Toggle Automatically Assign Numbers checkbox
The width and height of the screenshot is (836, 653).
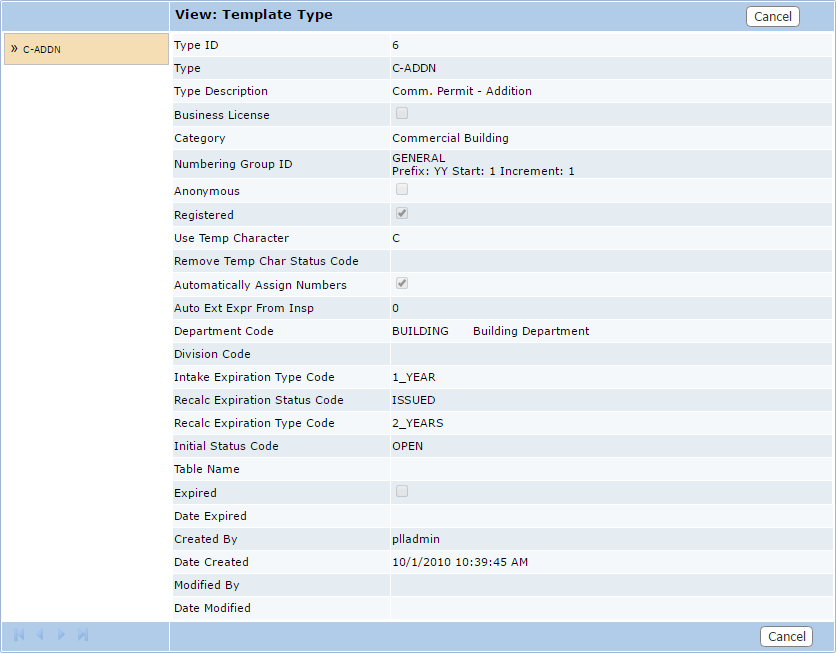[402, 284]
